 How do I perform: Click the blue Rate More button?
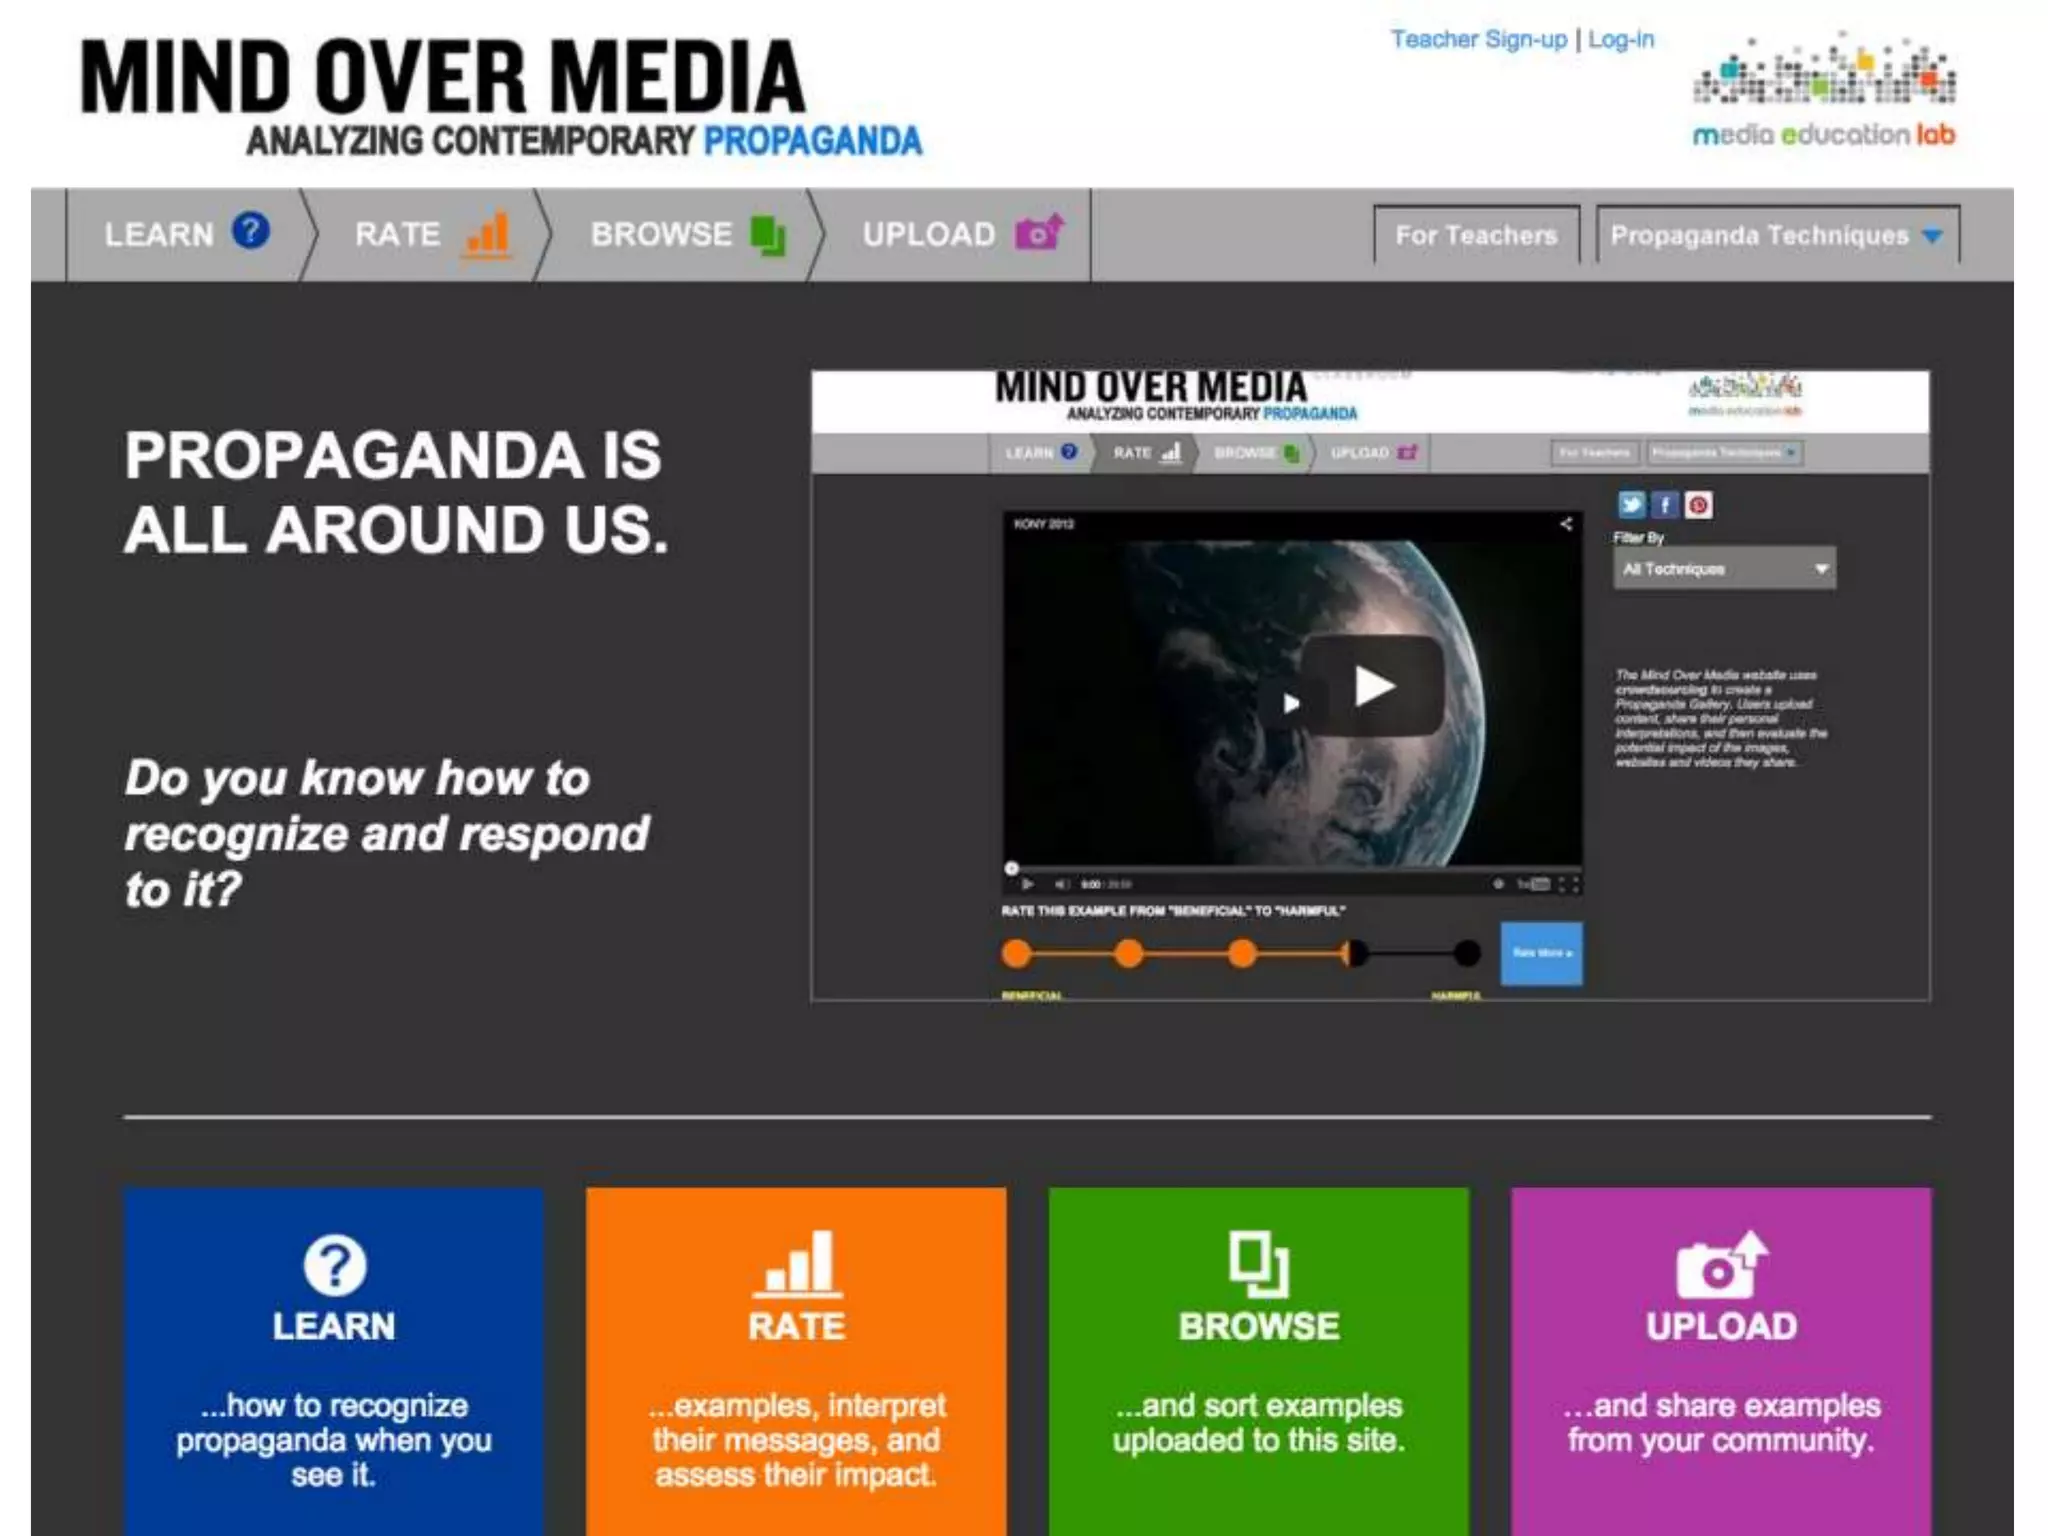pyautogui.click(x=1541, y=953)
